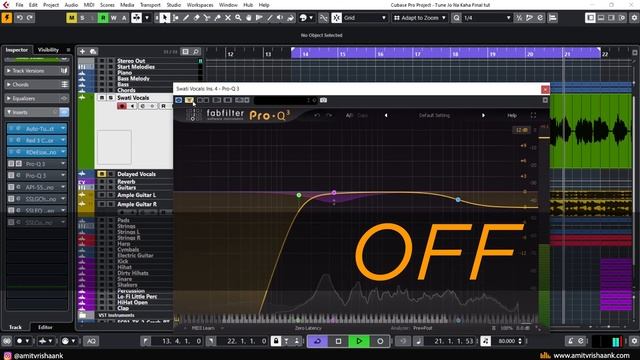Viewport: 640px width, 360px height.
Task: Go to next Pro-Q 3 preset
Action: [x=483, y=116]
